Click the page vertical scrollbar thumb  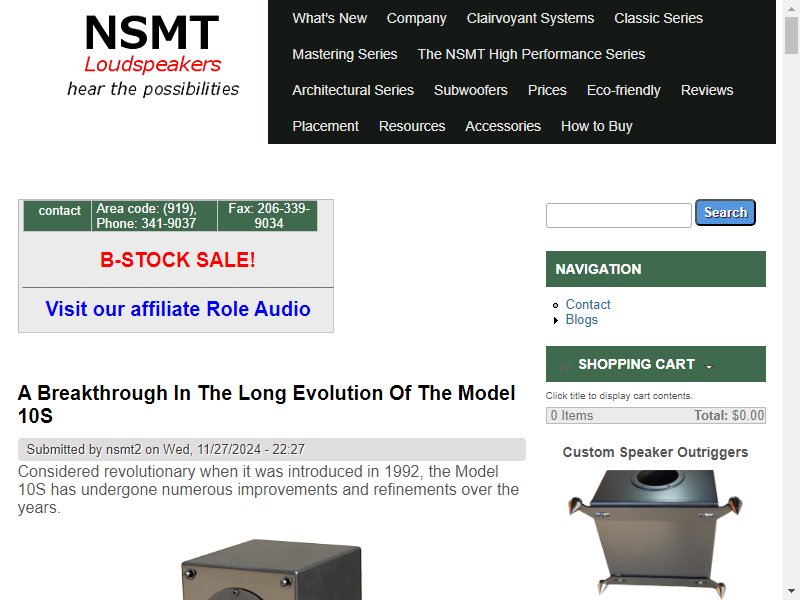[x=792, y=35]
